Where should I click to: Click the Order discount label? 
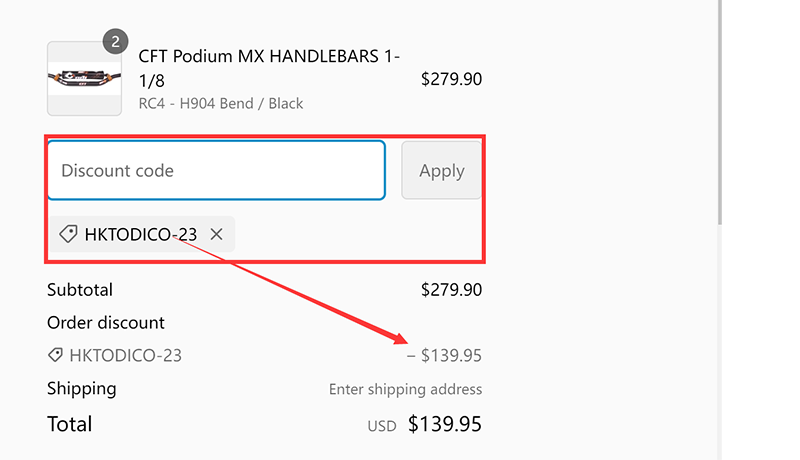(106, 323)
